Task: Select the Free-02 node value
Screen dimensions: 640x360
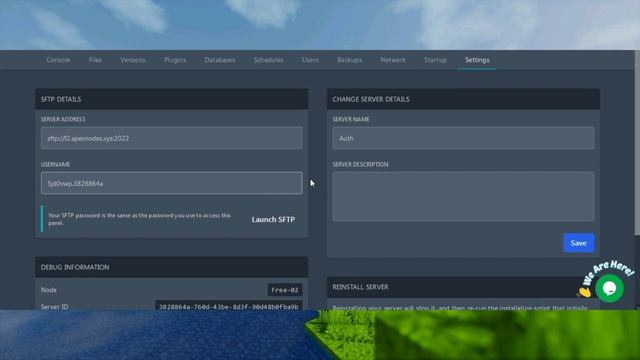Action: (x=285, y=290)
